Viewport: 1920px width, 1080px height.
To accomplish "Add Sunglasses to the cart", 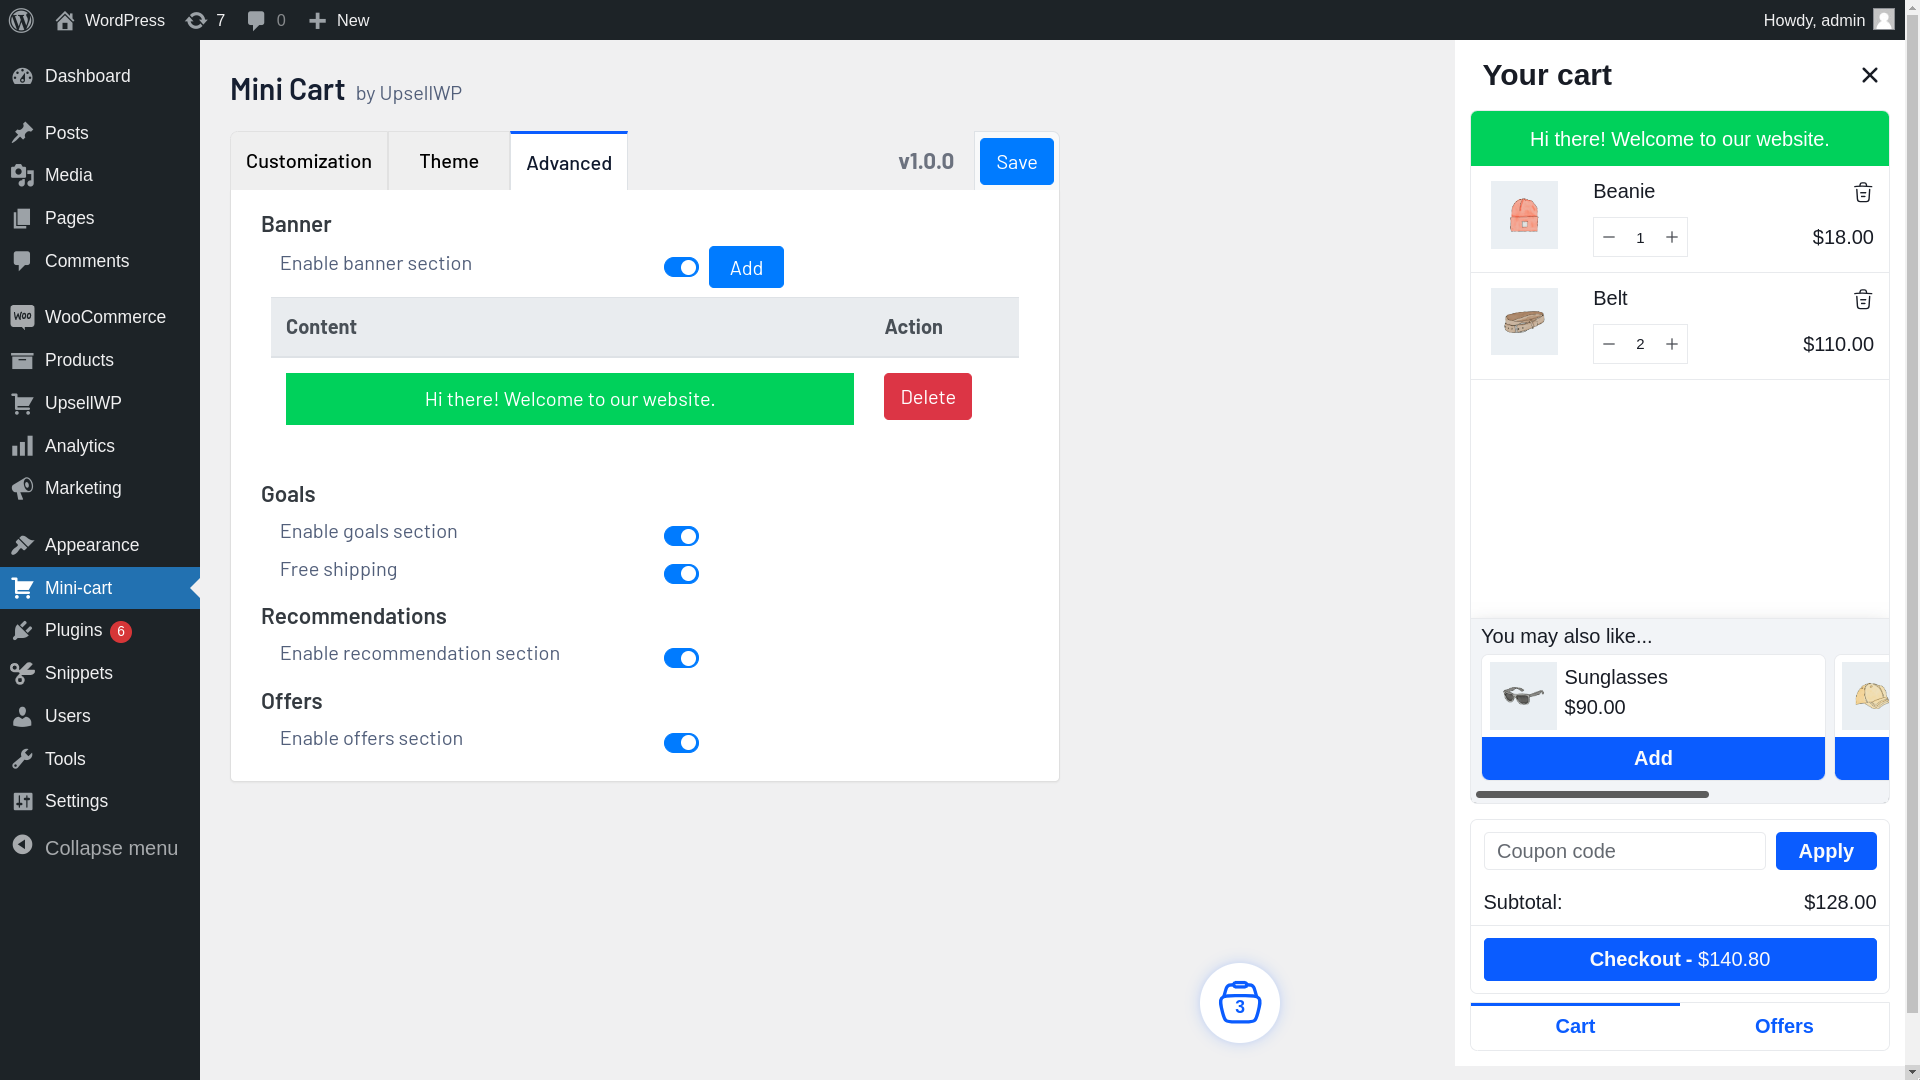I will click(x=1653, y=758).
